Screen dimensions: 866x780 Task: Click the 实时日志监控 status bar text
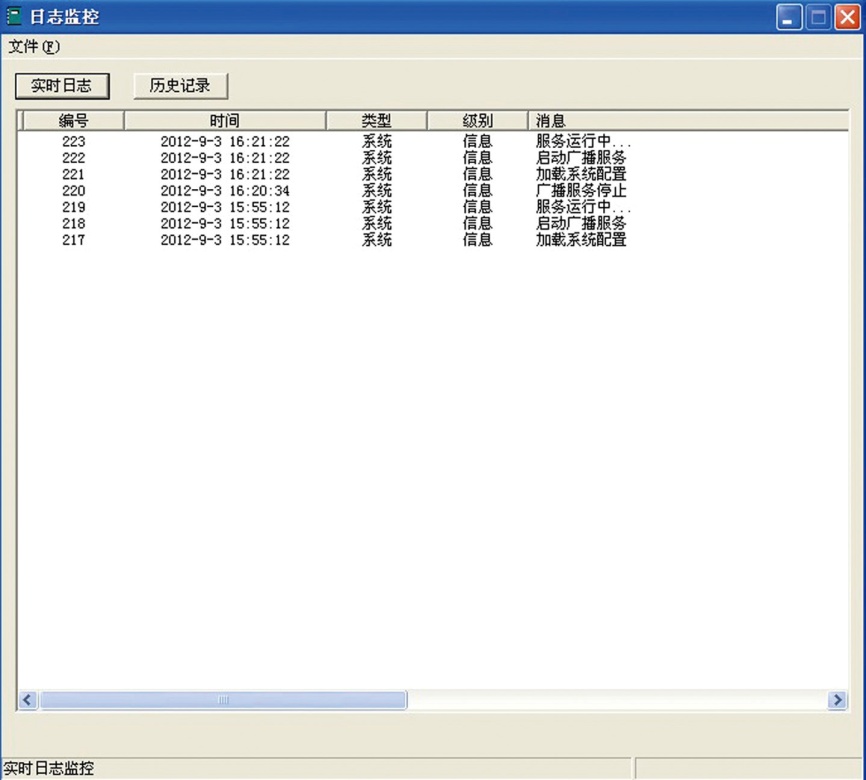tap(49, 768)
